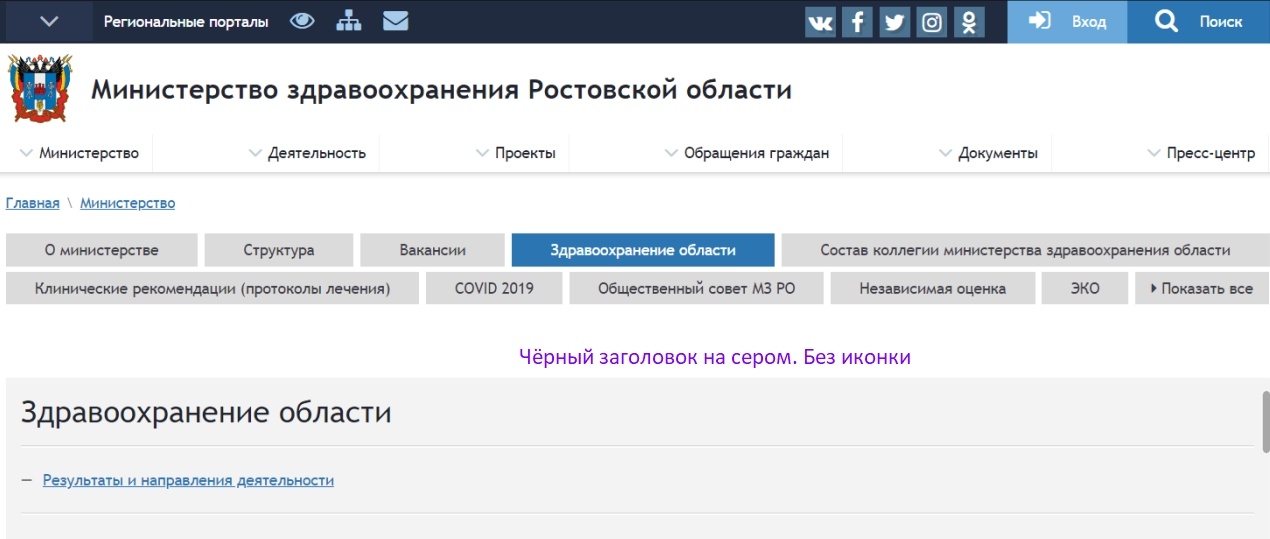Open Результаты и направления деятельности link

coord(188,481)
